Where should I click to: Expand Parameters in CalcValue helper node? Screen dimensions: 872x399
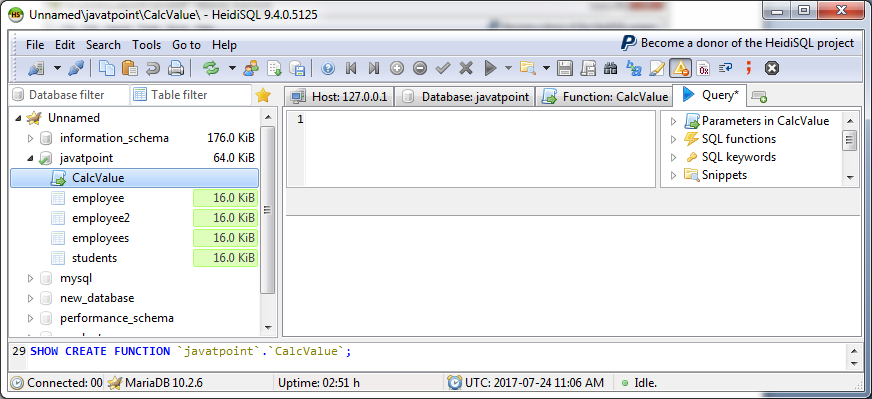[x=673, y=121]
